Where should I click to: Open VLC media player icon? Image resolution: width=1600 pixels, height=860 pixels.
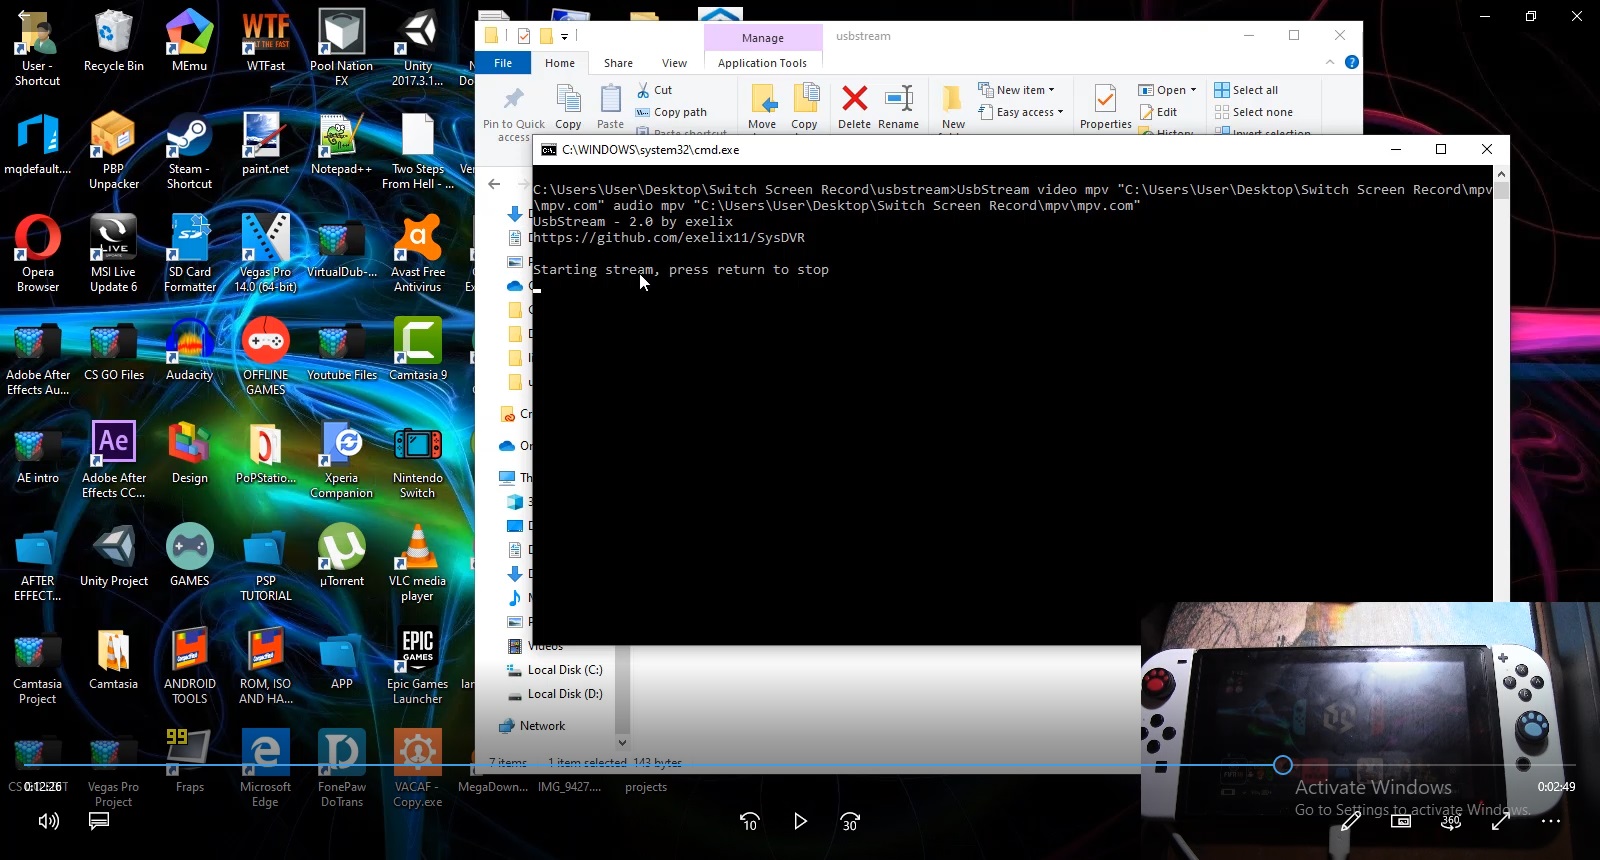(x=417, y=563)
